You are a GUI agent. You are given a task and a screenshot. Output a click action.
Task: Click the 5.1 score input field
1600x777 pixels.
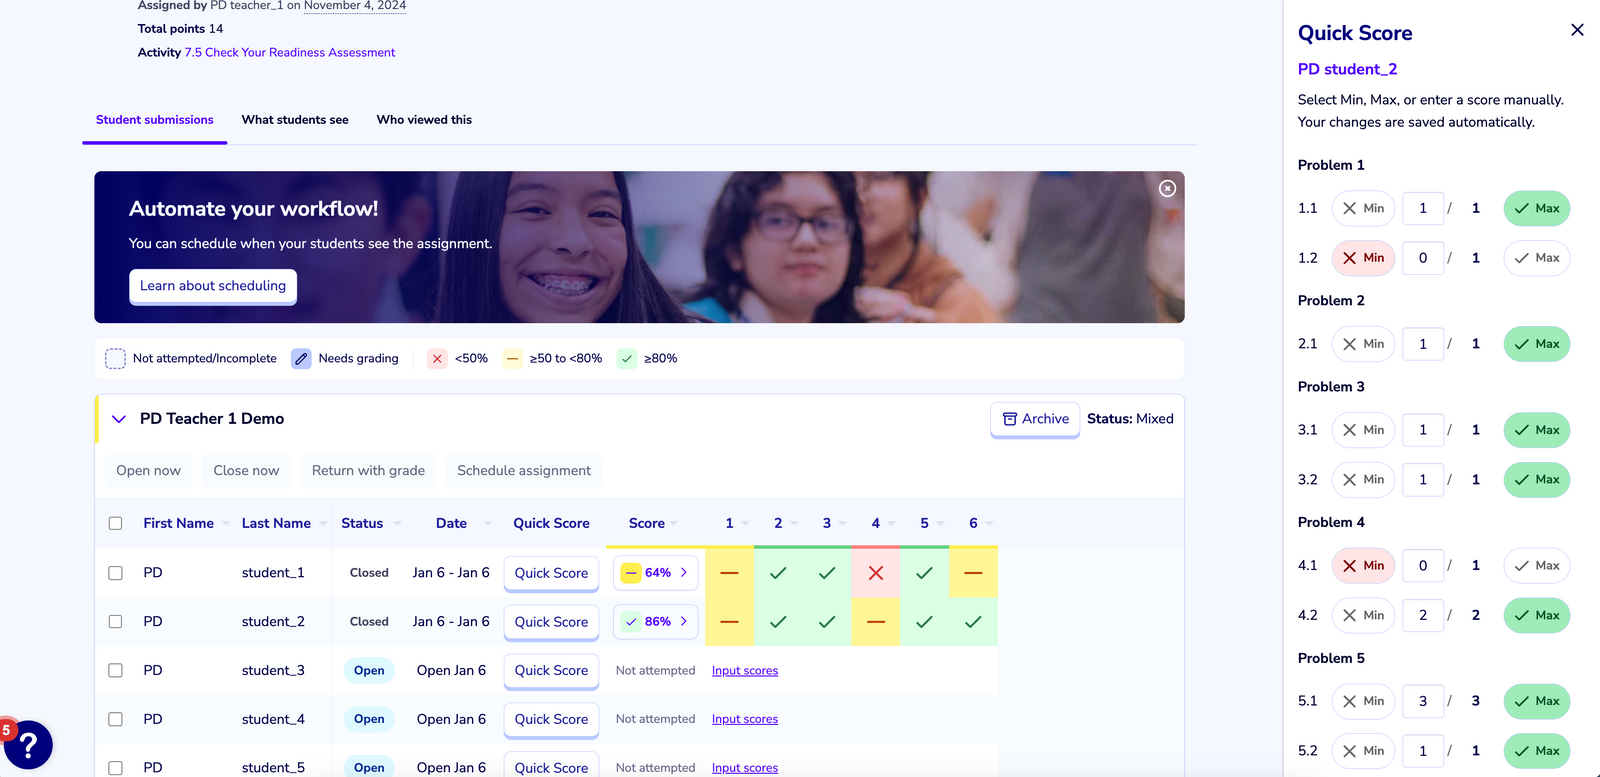[x=1423, y=701]
